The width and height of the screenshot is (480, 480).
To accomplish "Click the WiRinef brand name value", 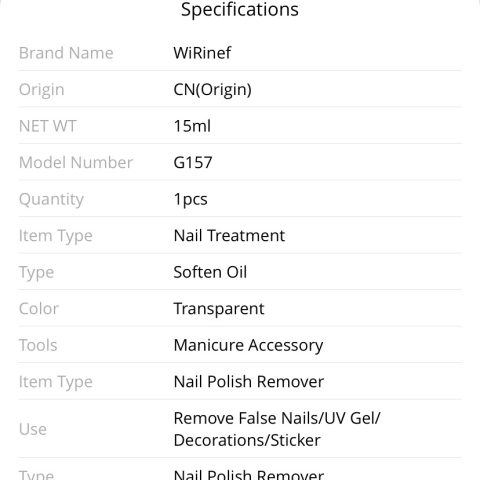I will pos(202,53).
